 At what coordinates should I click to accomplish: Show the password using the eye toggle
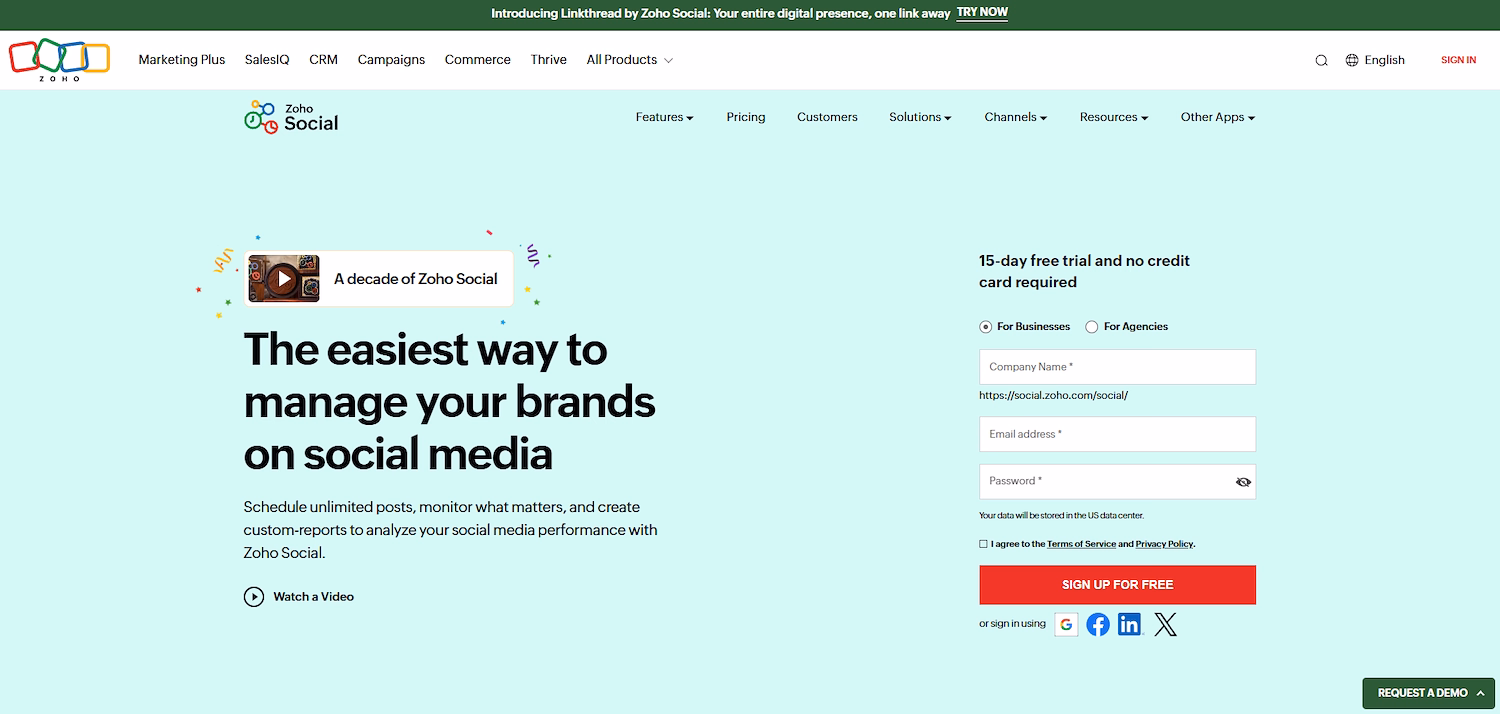pos(1243,482)
